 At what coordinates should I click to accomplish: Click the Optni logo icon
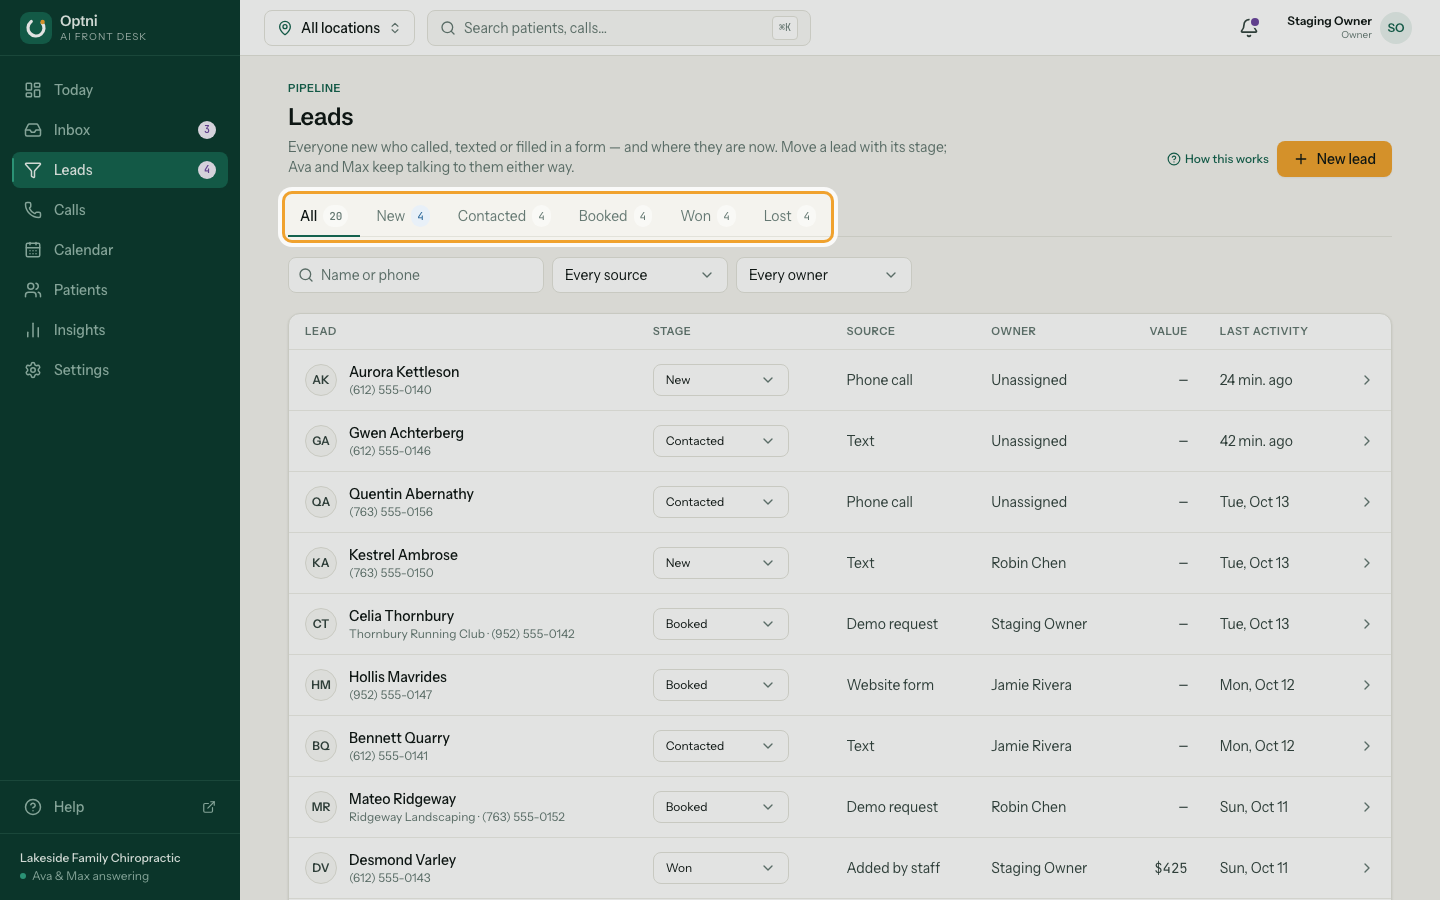coord(36,28)
